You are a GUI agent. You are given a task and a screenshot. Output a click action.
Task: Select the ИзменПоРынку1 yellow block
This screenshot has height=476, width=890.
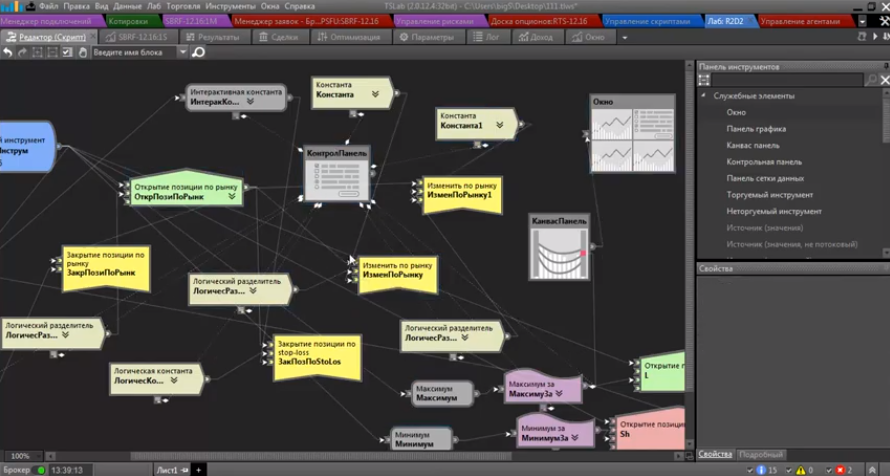click(x=463, y=195)
